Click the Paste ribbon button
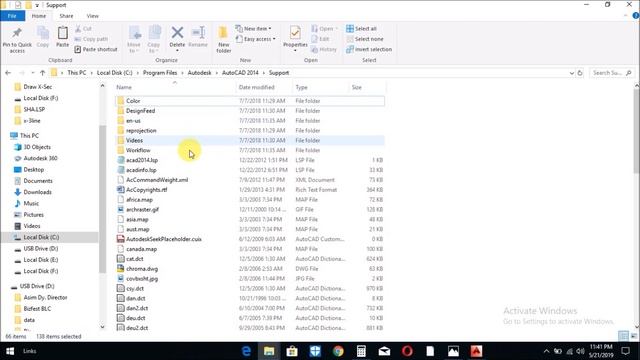640x360 pixels. coord(62,37)
